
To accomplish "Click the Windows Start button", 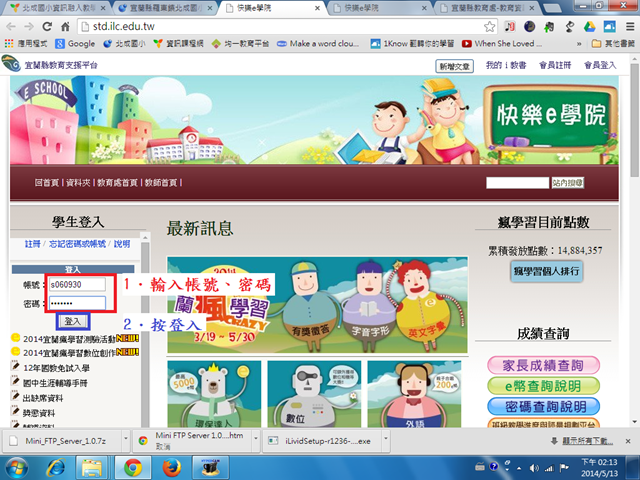I will point(18,467).
